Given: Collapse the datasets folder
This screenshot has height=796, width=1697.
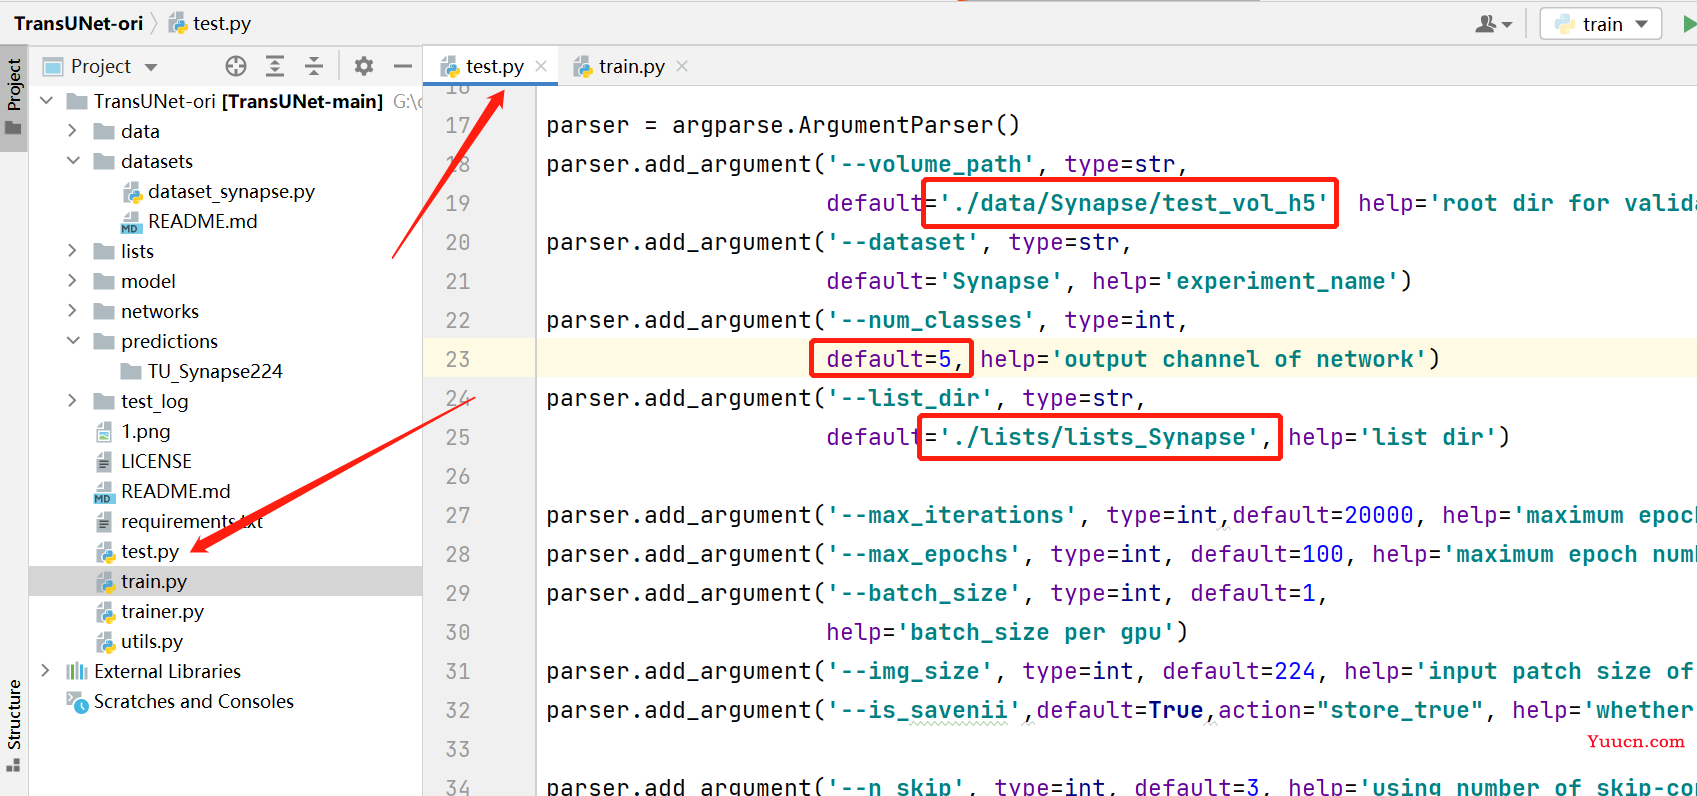Looking at the screenshot, I should tap(72, 161).
